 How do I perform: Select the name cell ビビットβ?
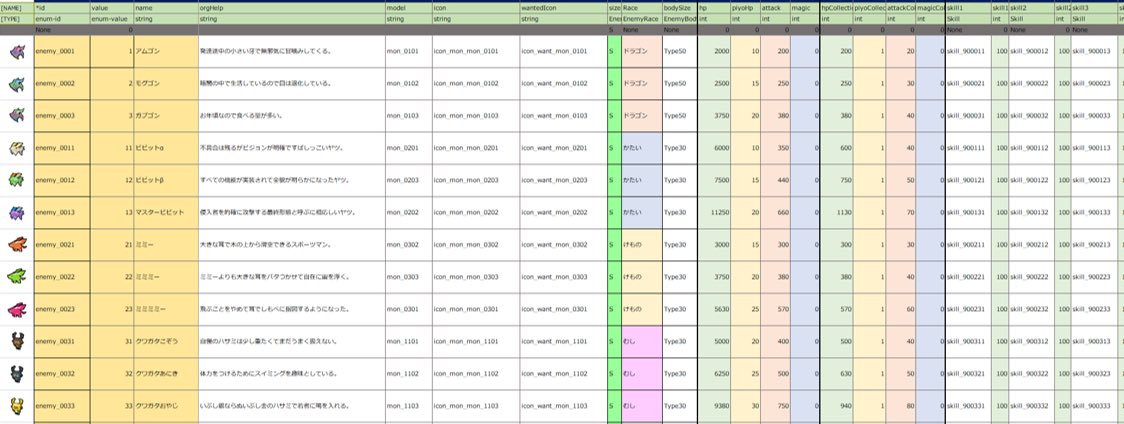(x=166, y=180)
